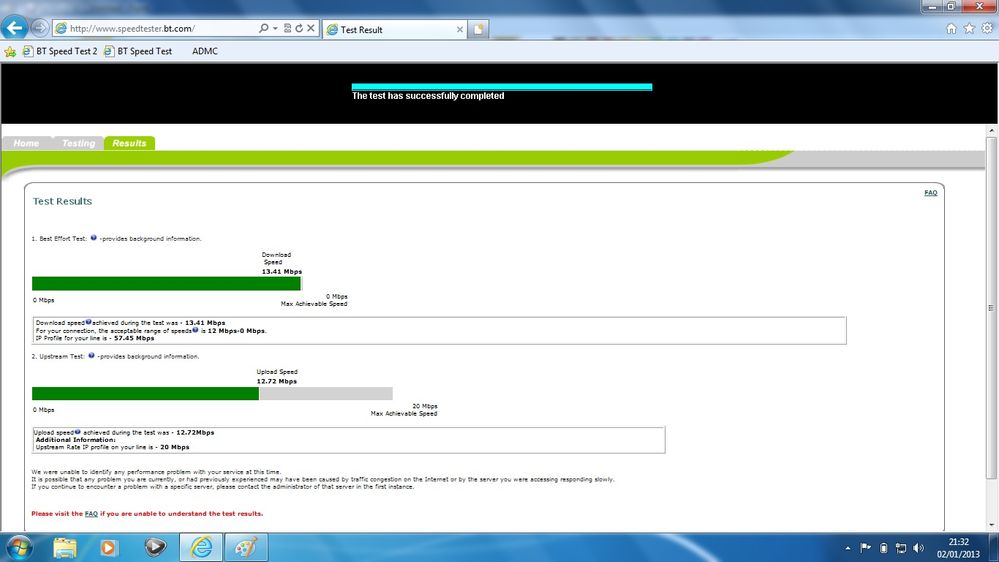Open the network tray icon
Screen dimensions: 999x562
[901, 548]
